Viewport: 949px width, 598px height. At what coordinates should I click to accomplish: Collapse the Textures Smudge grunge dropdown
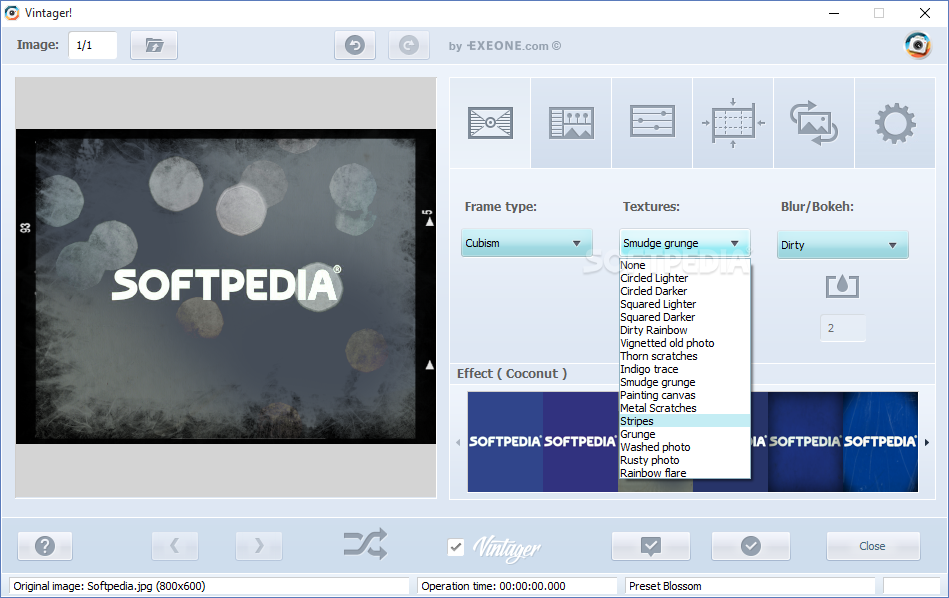point(685,243)
